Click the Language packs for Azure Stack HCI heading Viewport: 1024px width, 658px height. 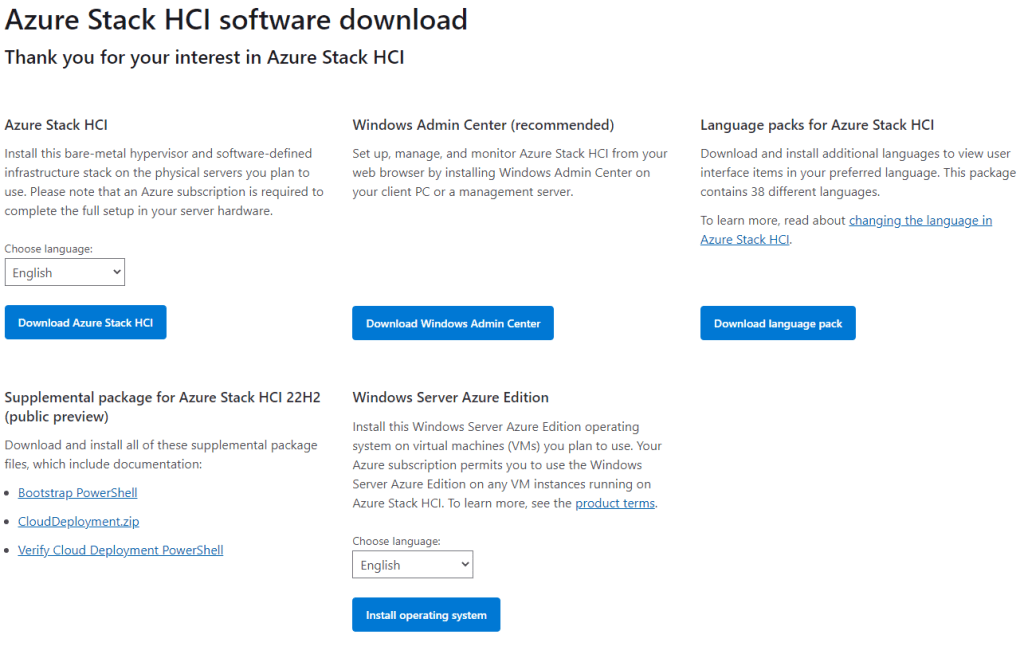(x=817, y=124)
